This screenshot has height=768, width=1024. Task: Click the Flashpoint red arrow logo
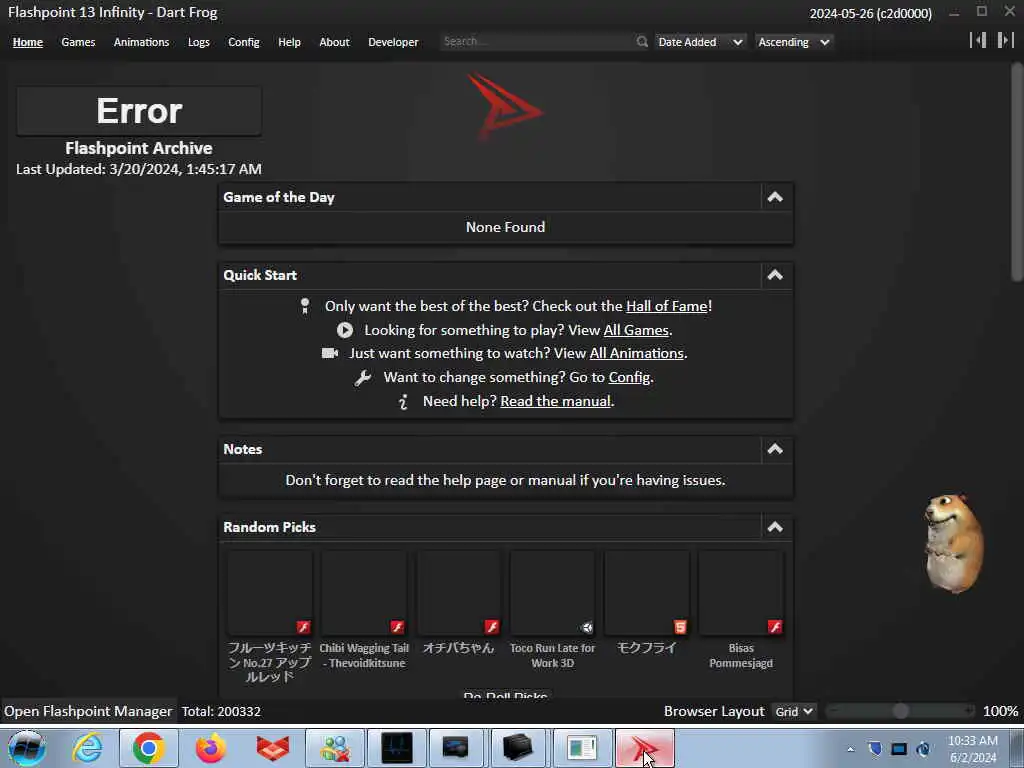pyautogui.click(x=505, y=106)
